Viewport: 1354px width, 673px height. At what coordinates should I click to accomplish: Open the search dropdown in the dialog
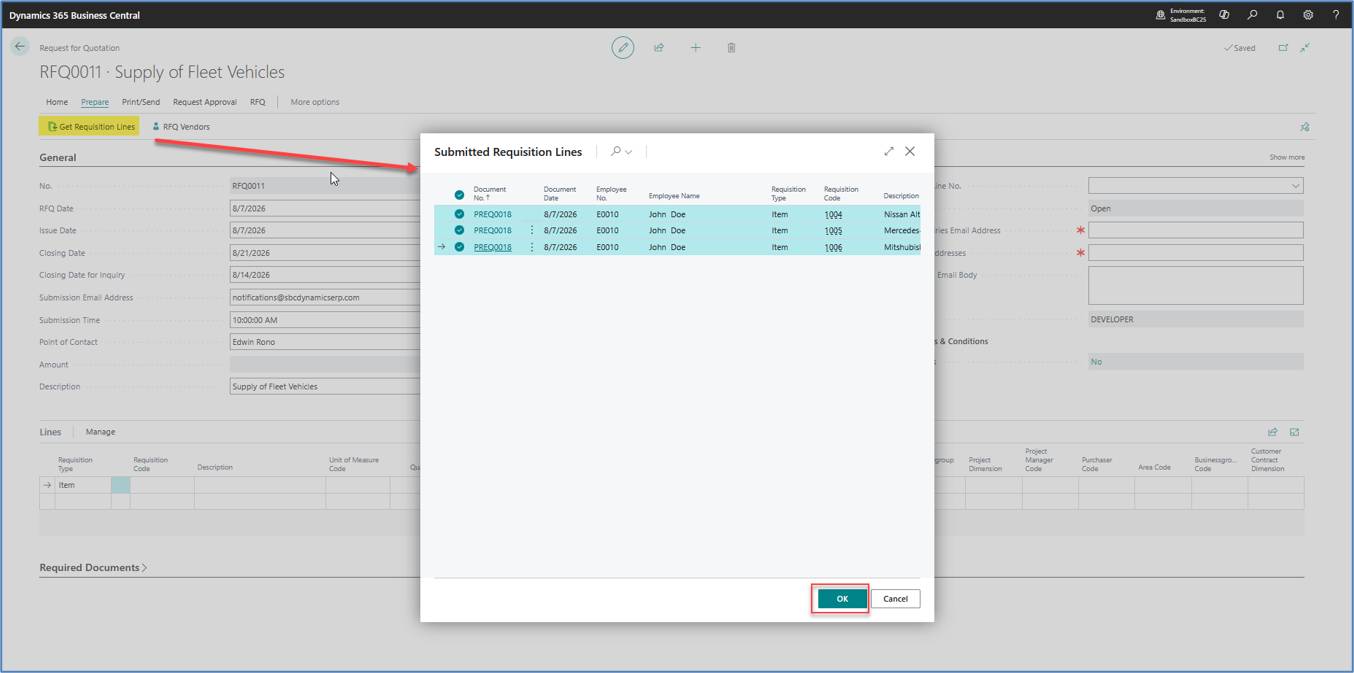click(621, 151)
